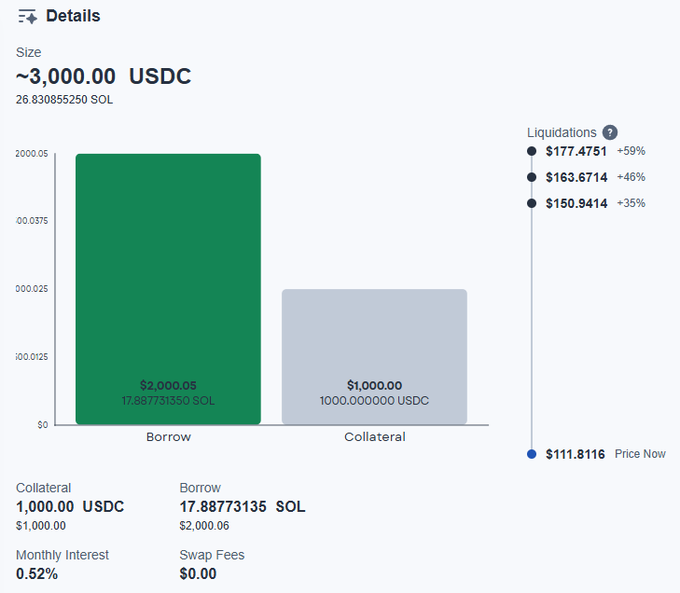
Task: Click the green Borrow bar in chart
Action: pos(168,289)
